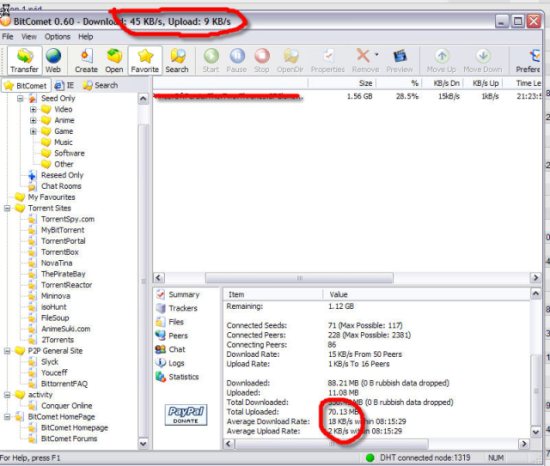Show the Peers panel
This screenshot has width=550, height=466.
[x=172, y=336]
